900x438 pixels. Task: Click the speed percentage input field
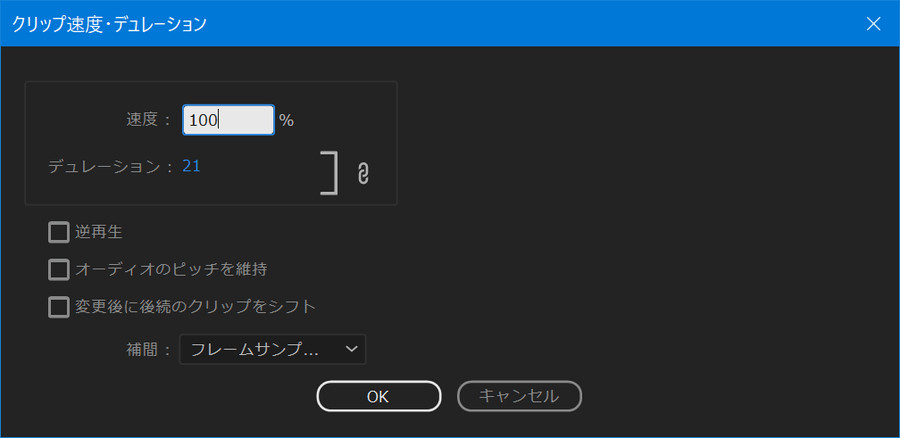[228, 120]
